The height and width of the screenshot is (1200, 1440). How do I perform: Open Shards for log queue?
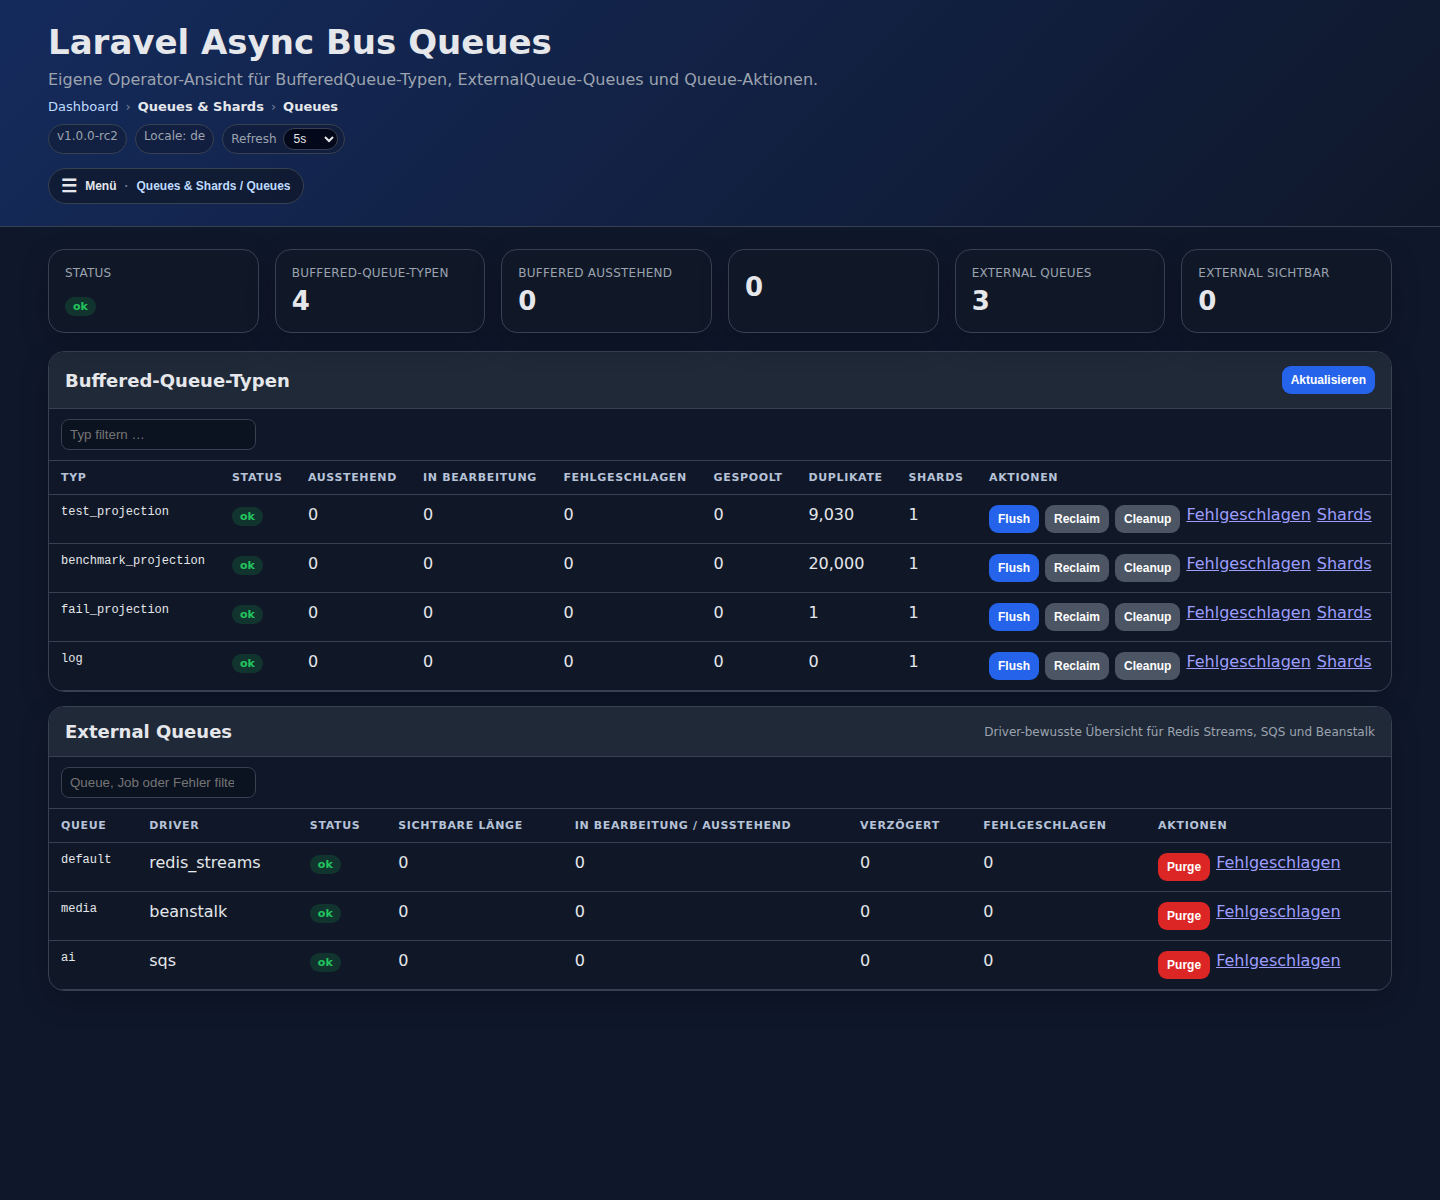pos(1344,661)
